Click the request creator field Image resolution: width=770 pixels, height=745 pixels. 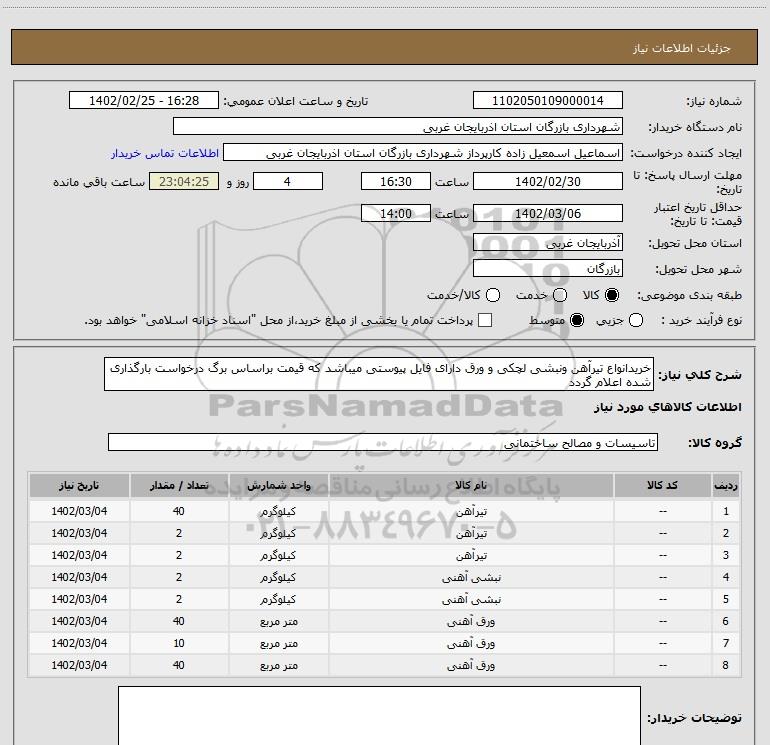[423, 153]
